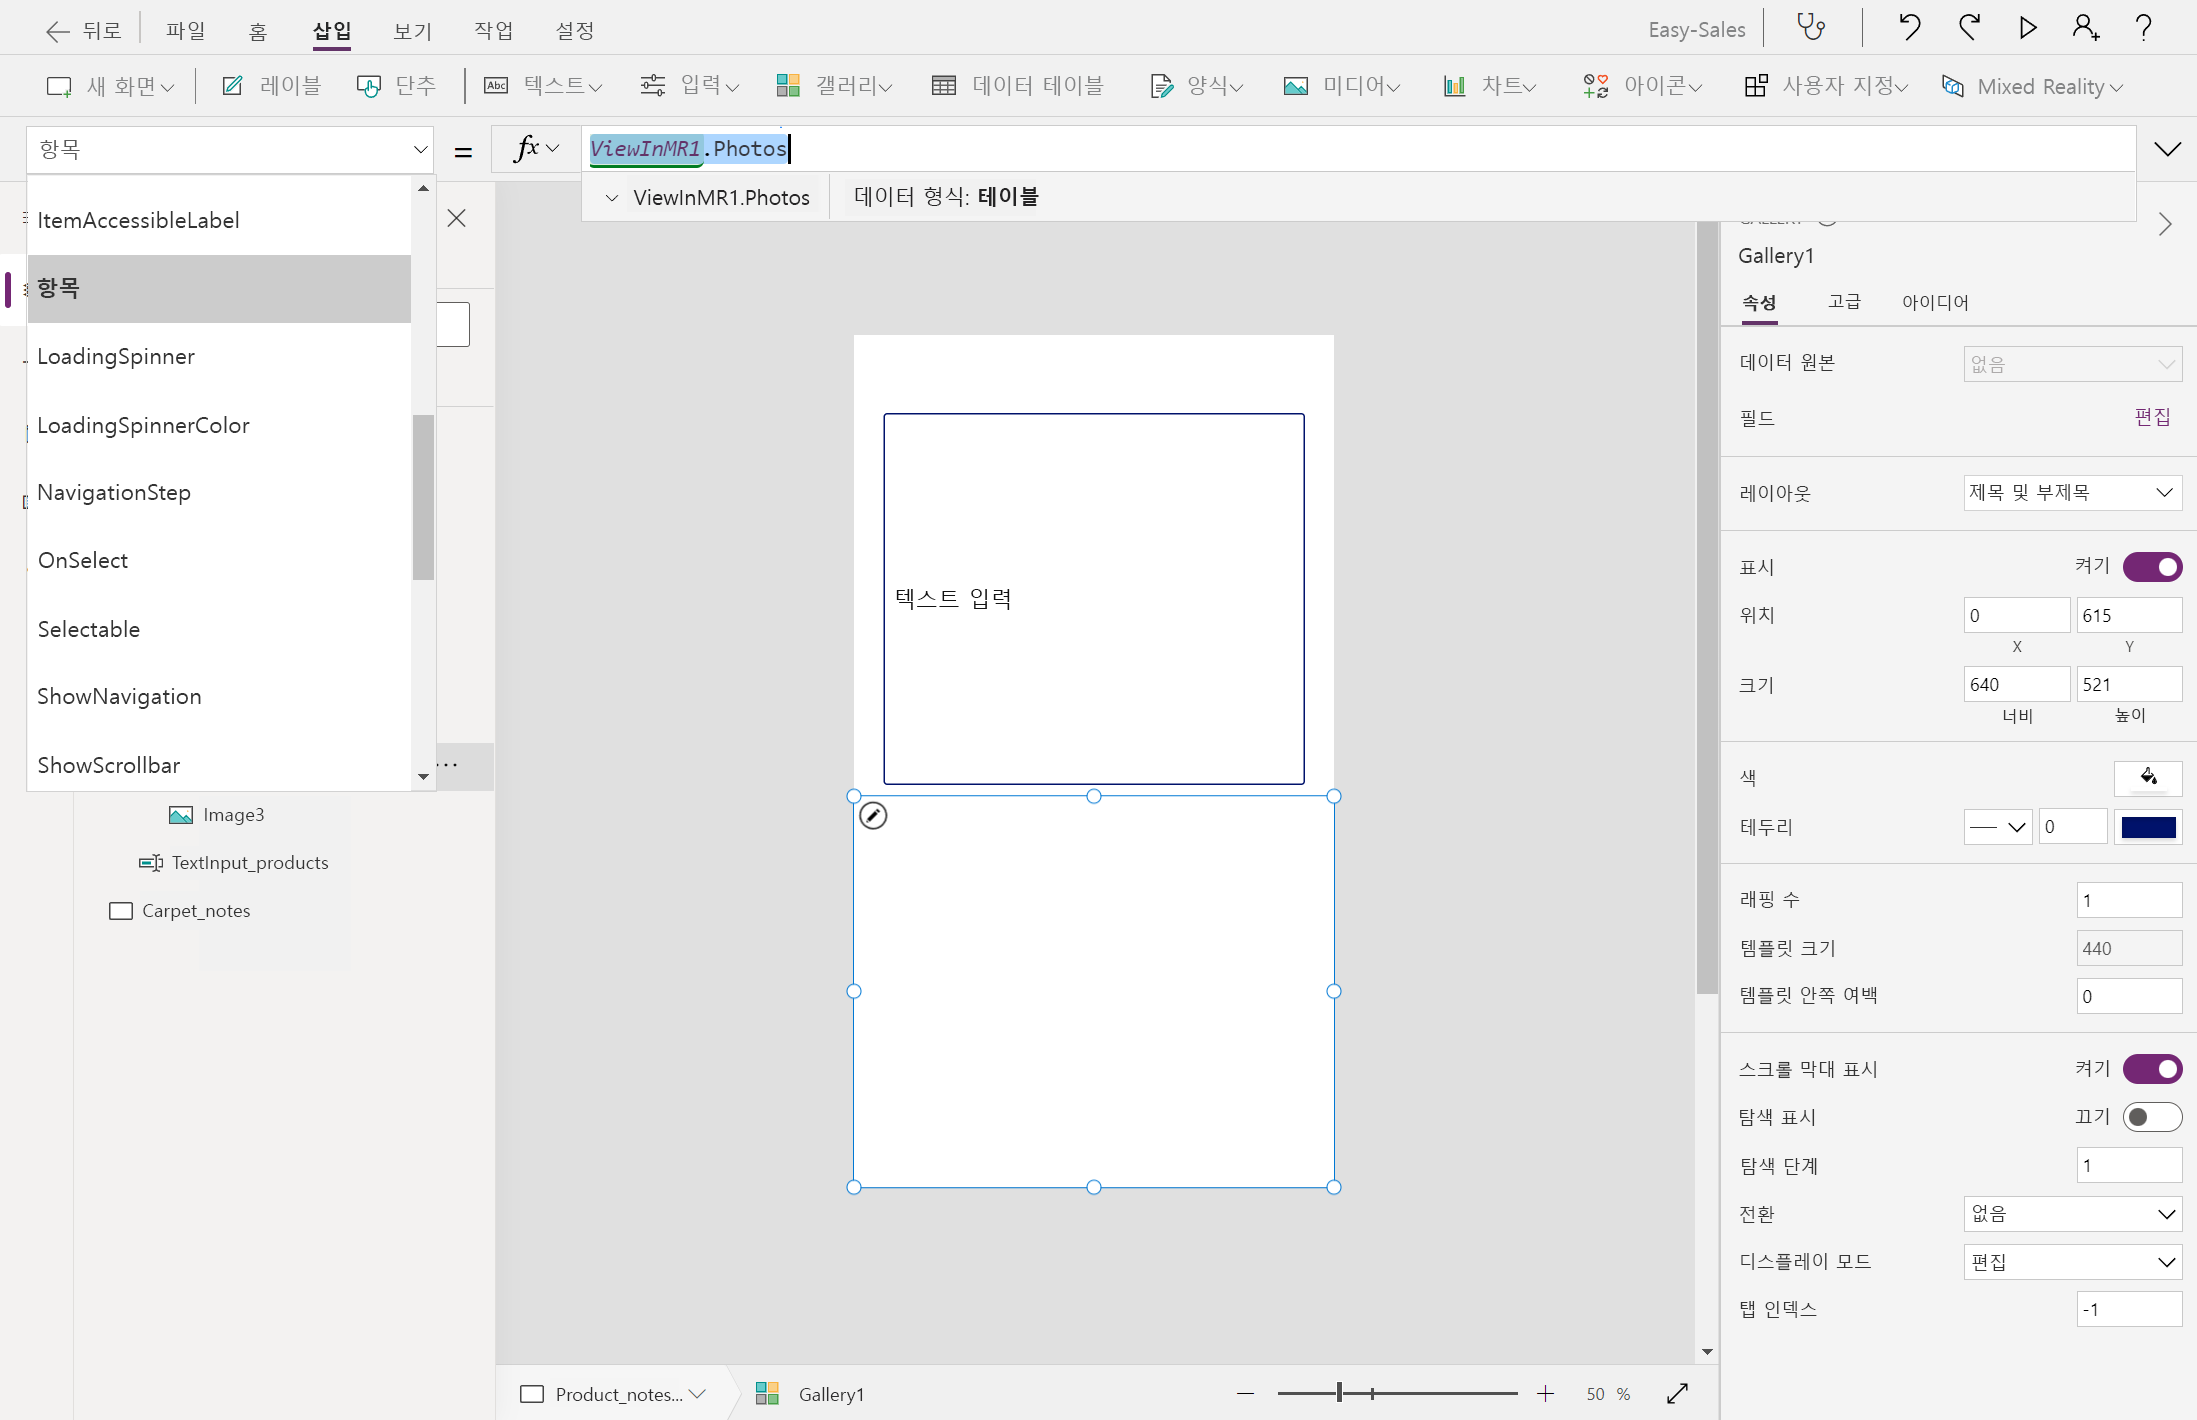This screenshot has width=2197, height=1420.
Task: Select OnSelect in property list
Action: (83, 561)
